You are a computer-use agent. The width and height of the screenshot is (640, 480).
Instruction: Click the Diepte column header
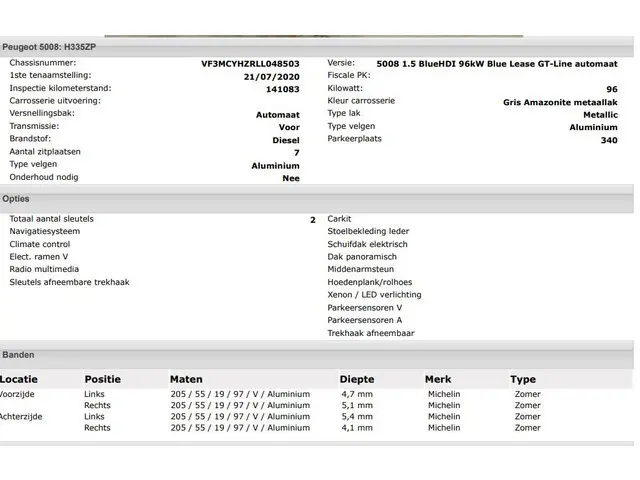click(357, 379)
